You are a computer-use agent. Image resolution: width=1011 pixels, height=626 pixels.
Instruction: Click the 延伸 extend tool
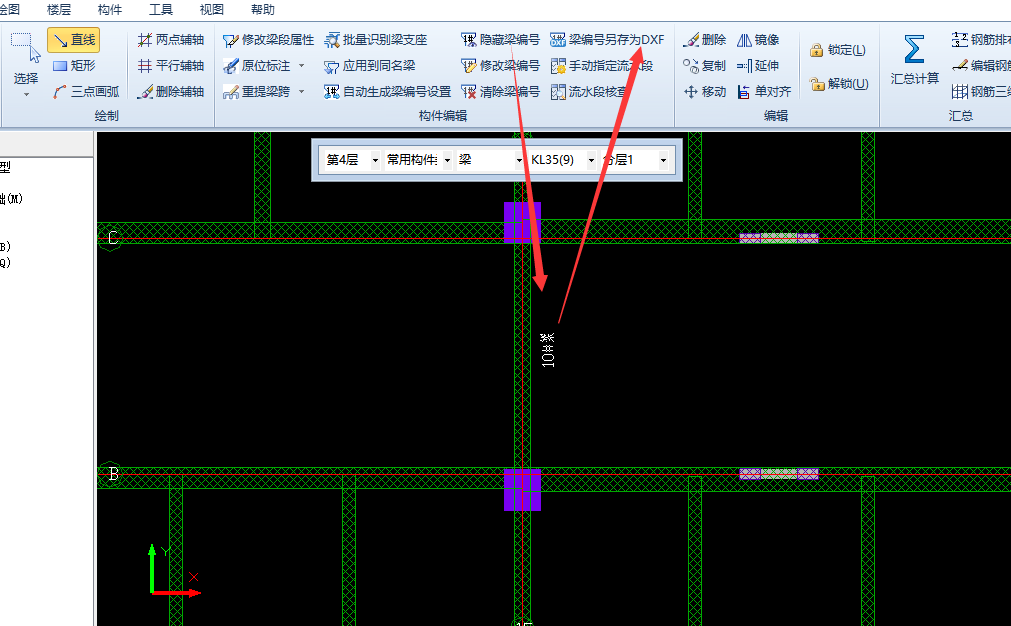pos(758,66)
